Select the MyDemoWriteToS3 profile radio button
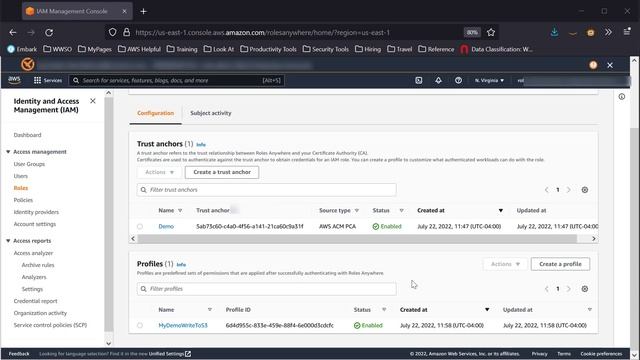This screenshot has height=360, width=640. coord(140,326)
